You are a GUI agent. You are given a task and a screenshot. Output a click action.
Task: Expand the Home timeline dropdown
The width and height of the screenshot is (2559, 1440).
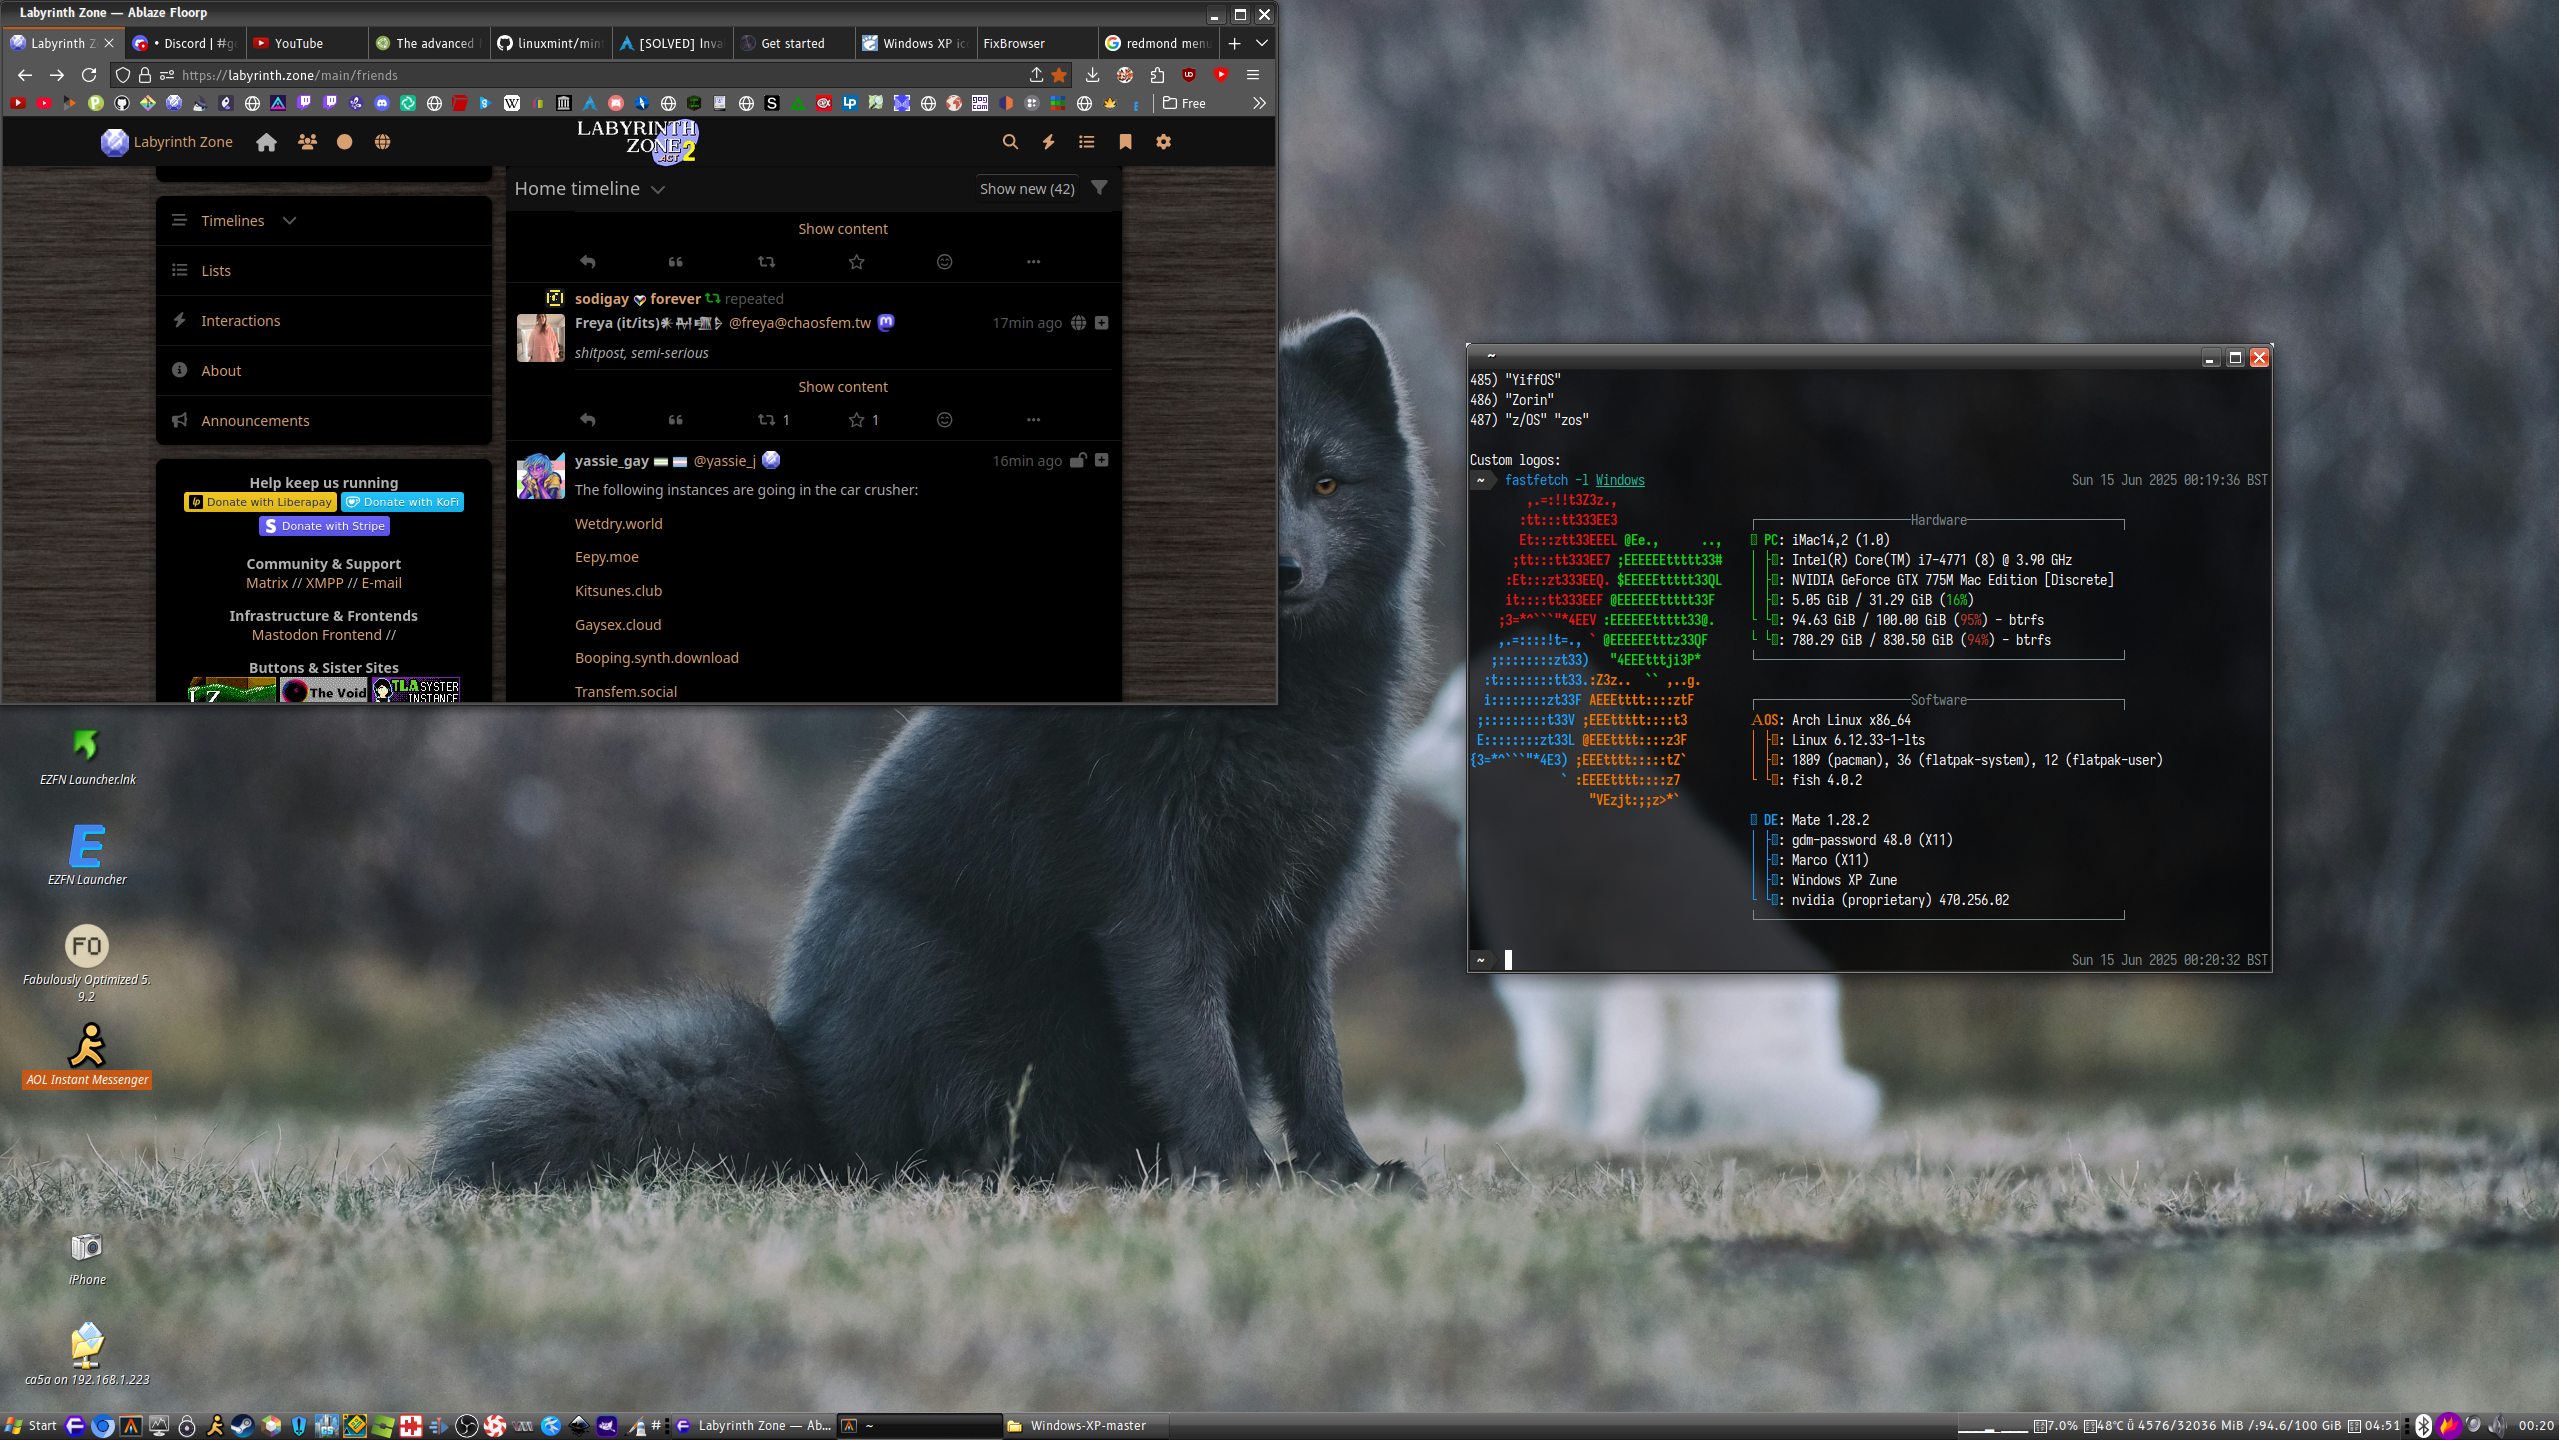tap(657, 189)
